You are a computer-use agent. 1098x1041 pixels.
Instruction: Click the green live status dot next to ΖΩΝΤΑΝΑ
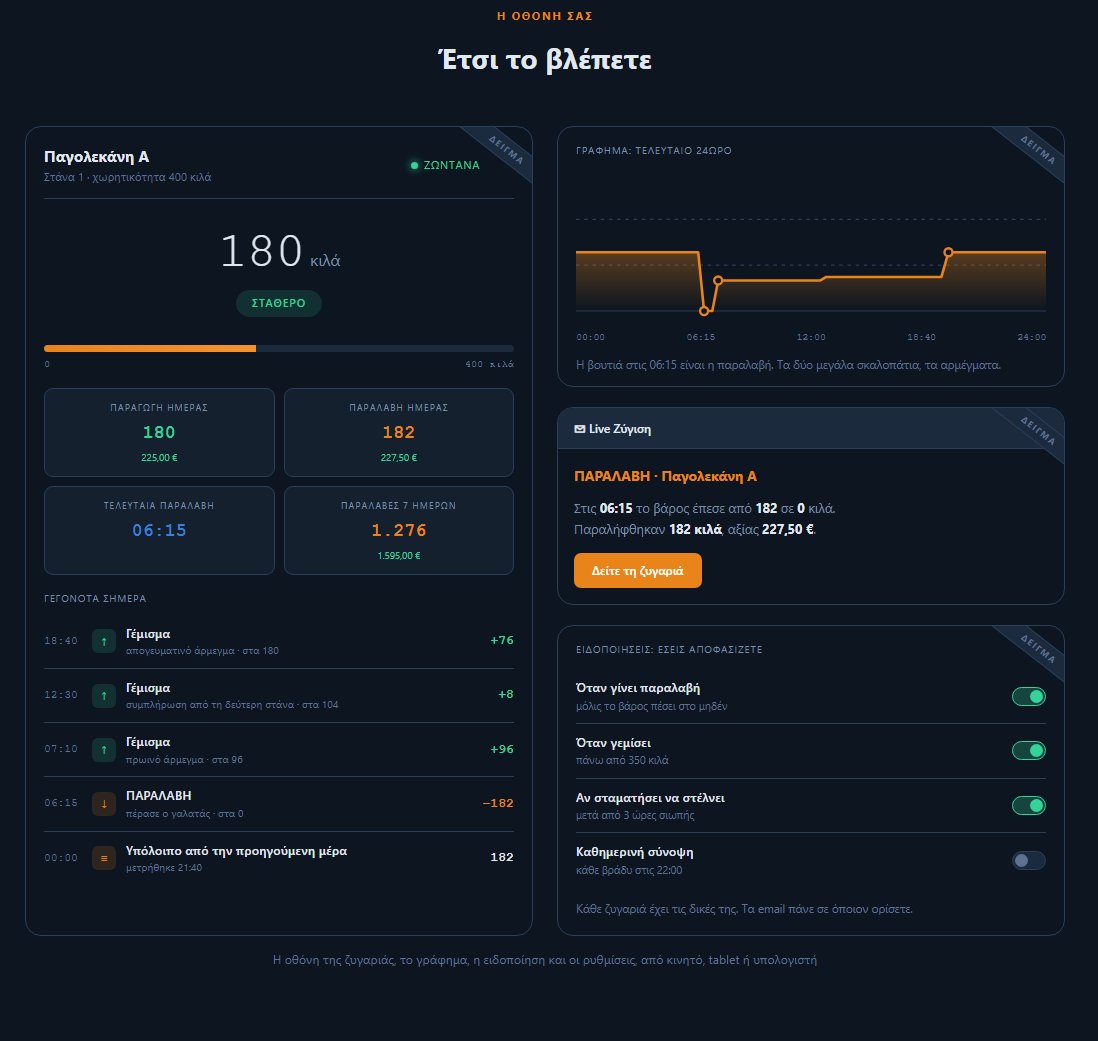pyautogui.click(x=414, y=165)
